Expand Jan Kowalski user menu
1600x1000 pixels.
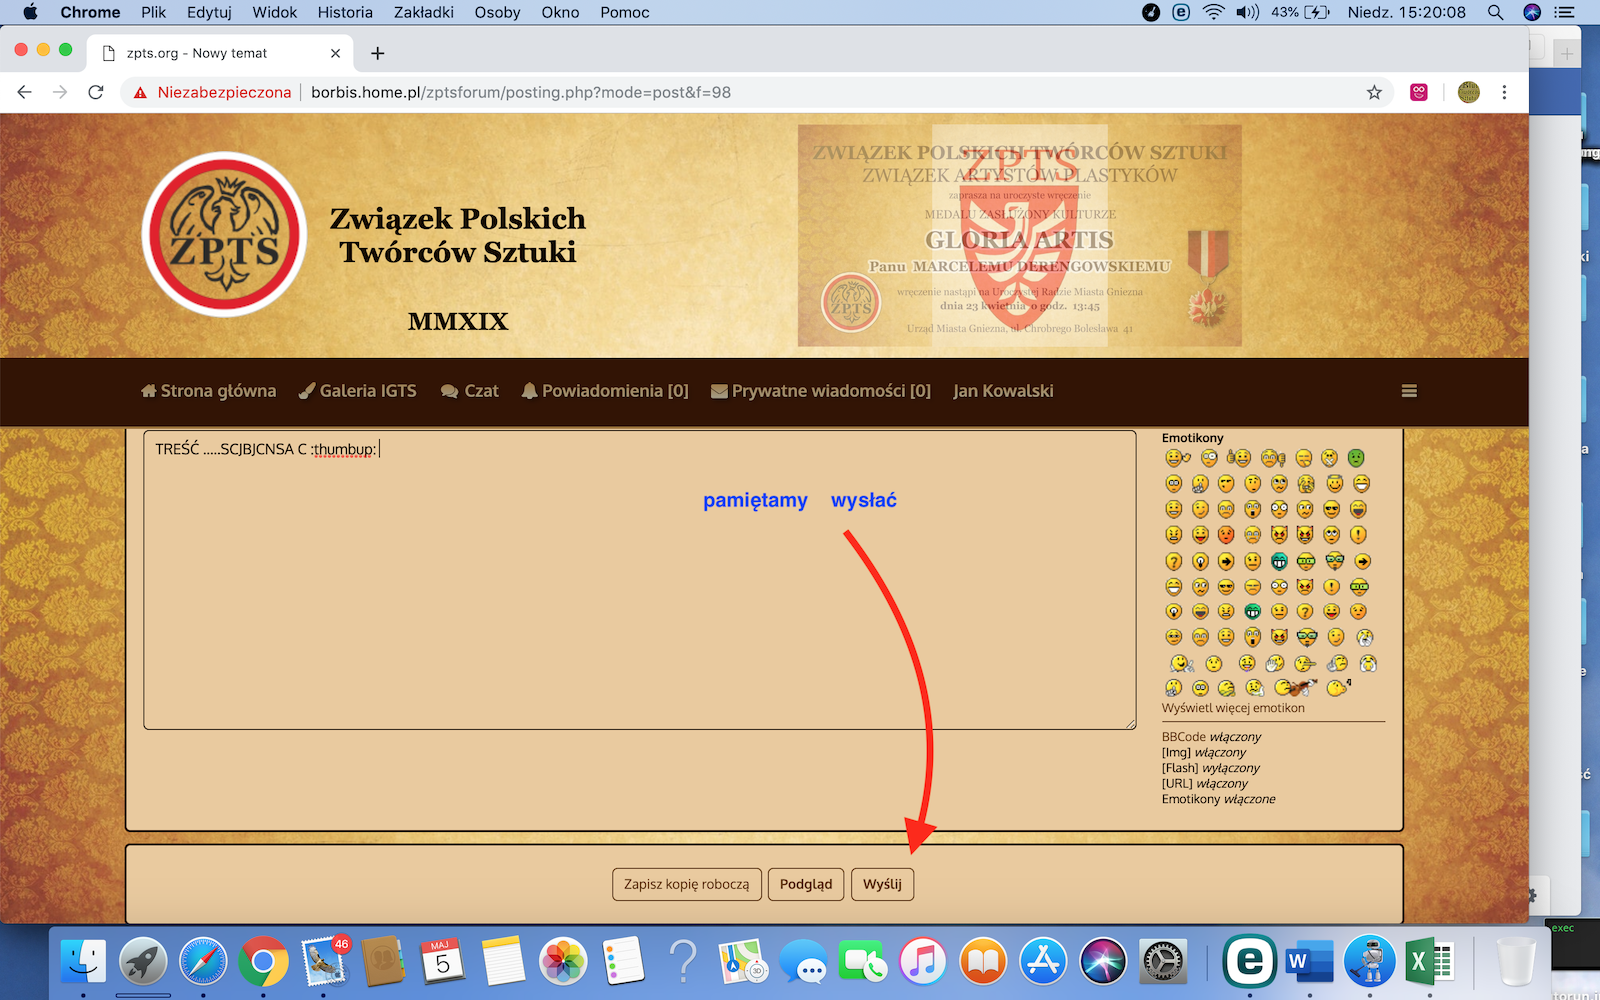(x=1002, y=391)
